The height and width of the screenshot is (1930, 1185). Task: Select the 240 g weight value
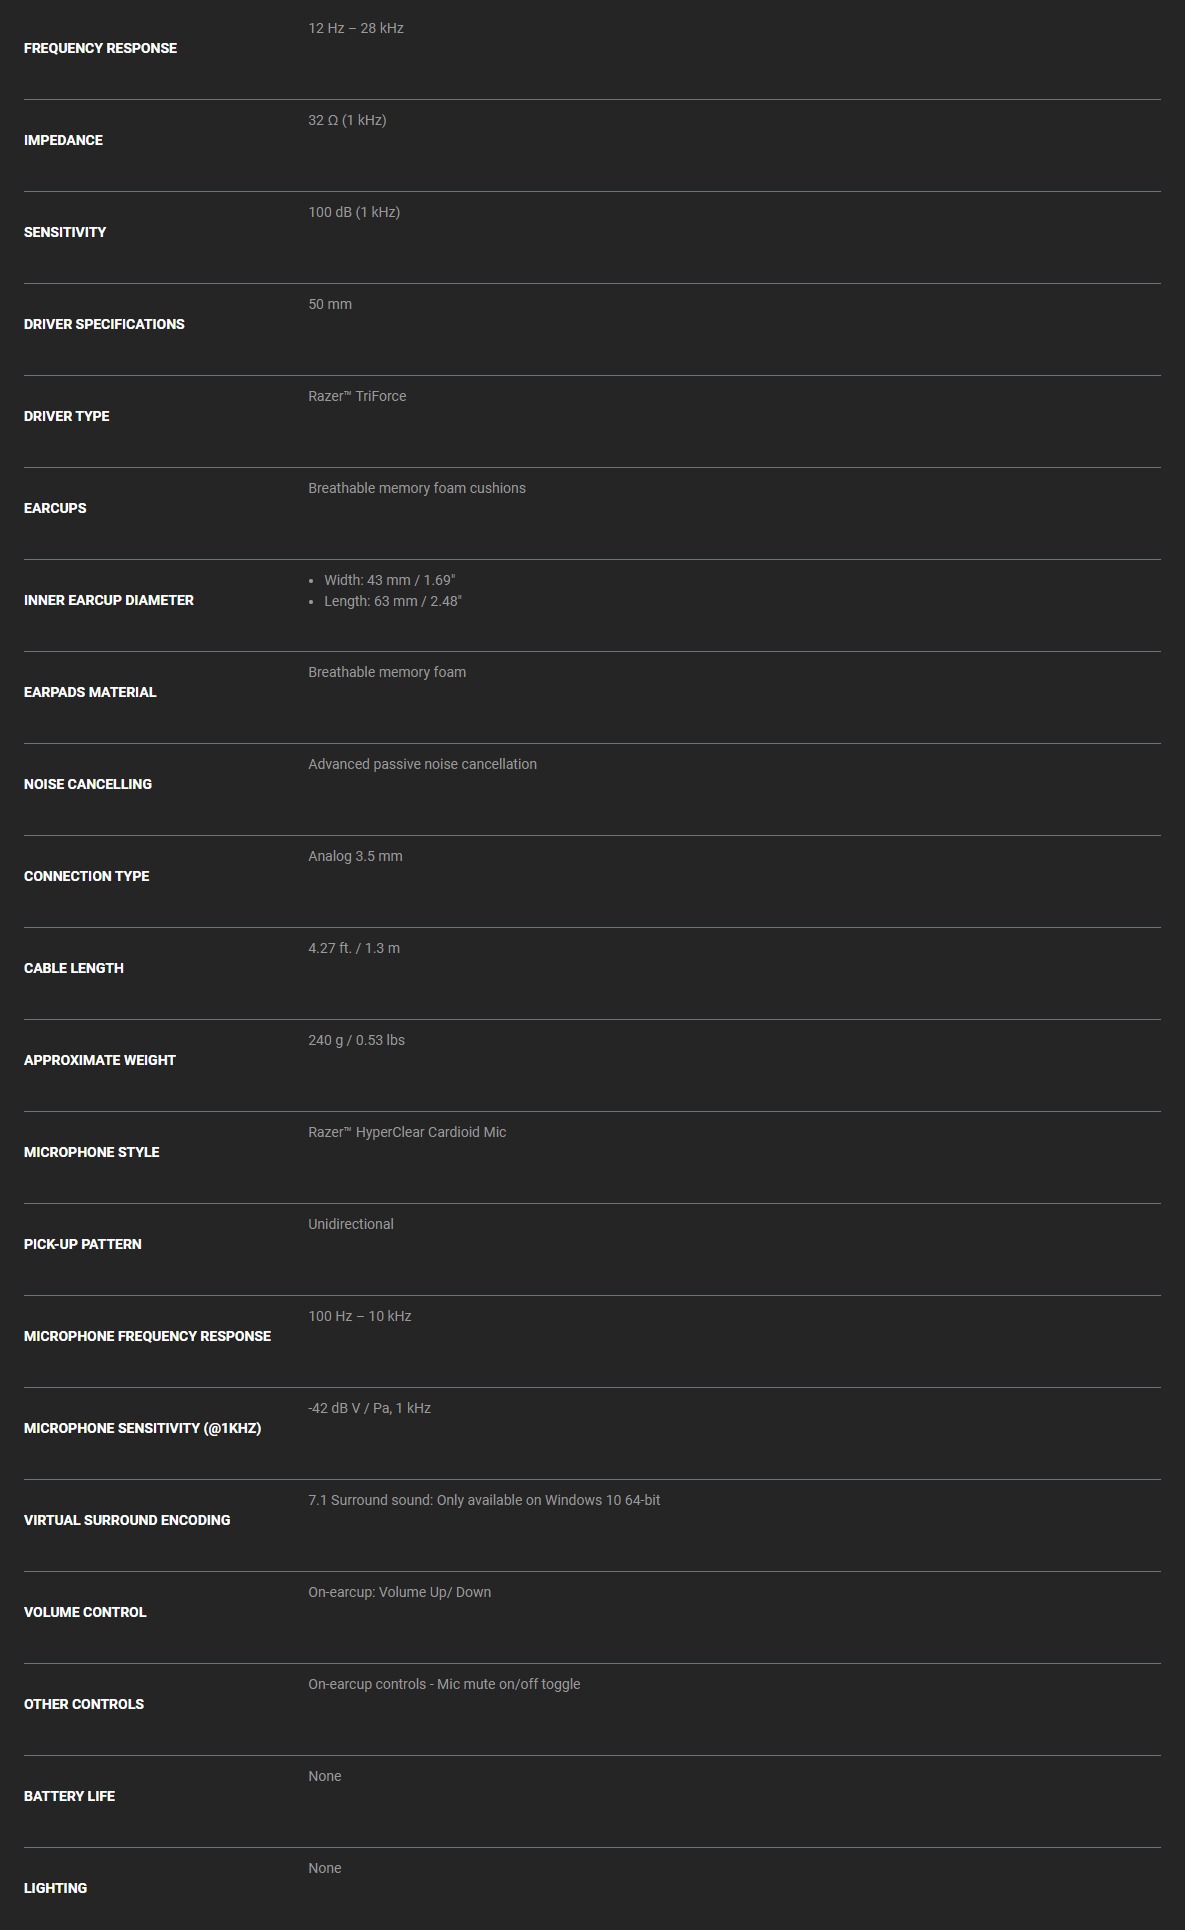click(356, 1040)
